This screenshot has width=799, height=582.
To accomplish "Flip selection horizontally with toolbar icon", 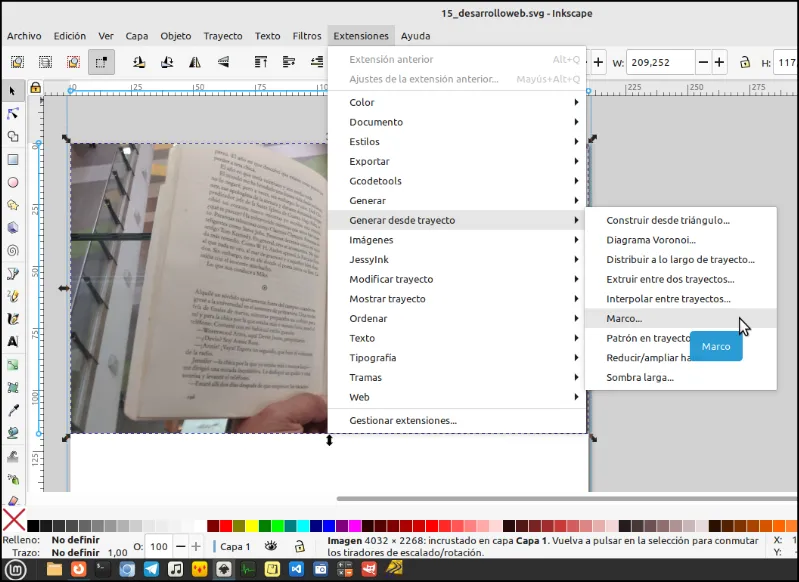I will pos(195,62).
